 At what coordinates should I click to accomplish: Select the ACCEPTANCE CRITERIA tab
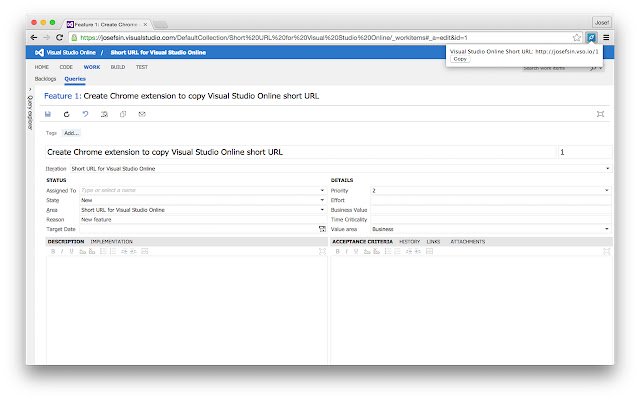coord(362,242)
